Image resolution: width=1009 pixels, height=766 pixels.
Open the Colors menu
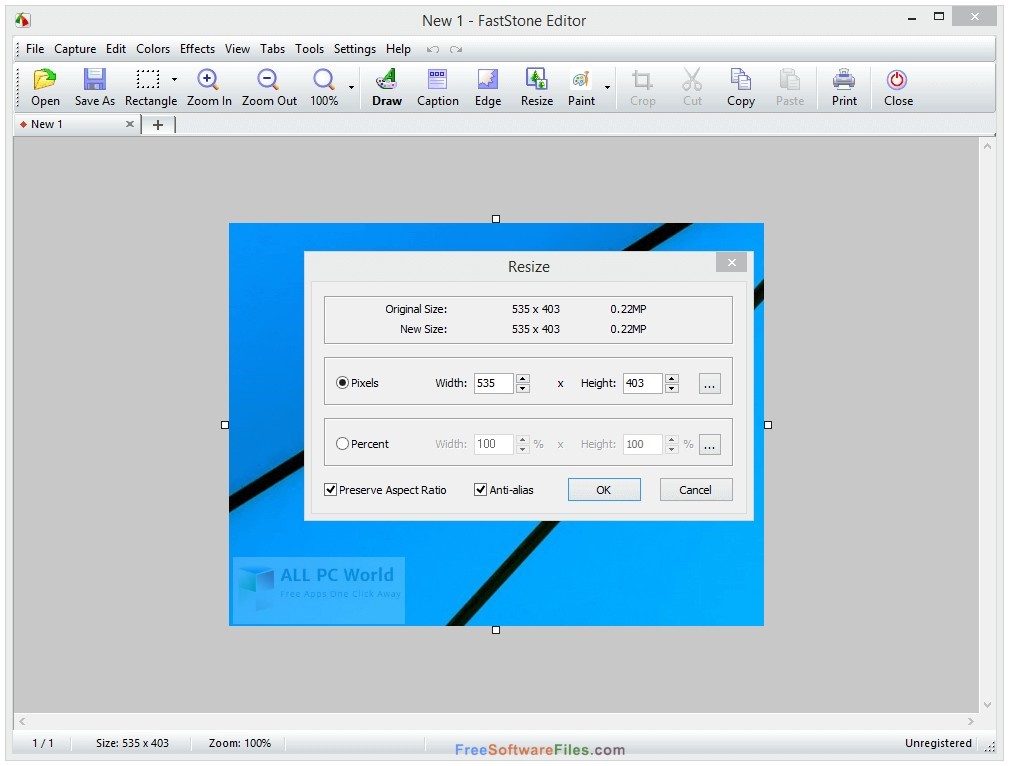153,49
